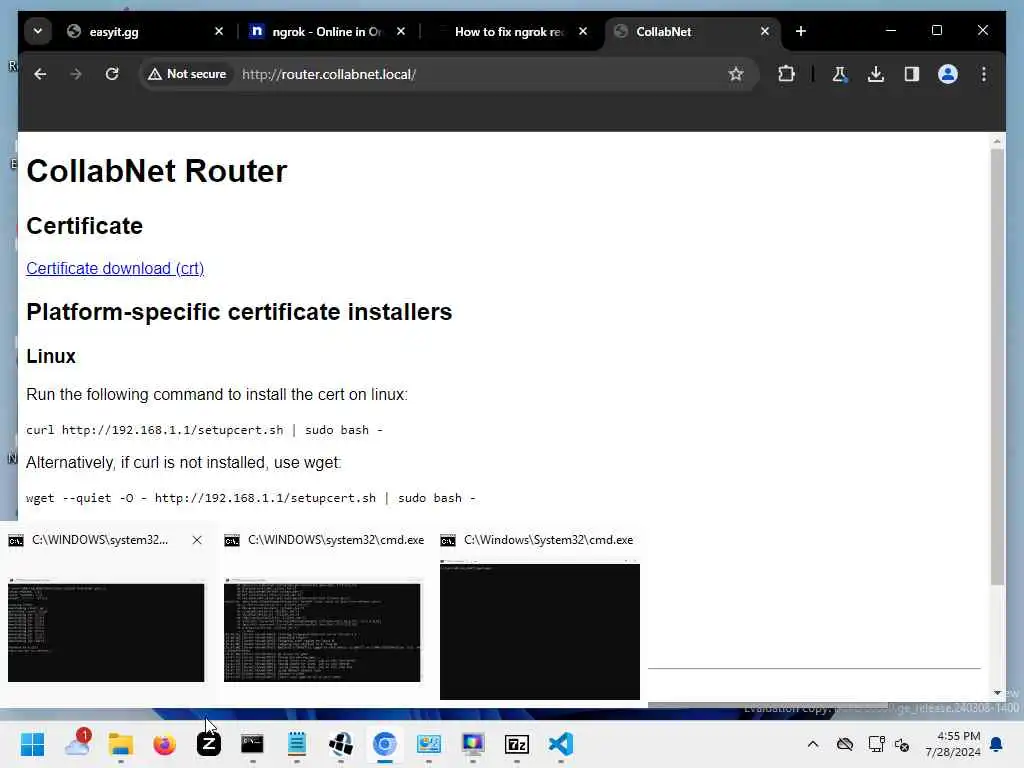The width and height of the screenshot is (1024, 768).
Task: Close the How to fix ngrok tab
Action: click(x=583, y=31)
